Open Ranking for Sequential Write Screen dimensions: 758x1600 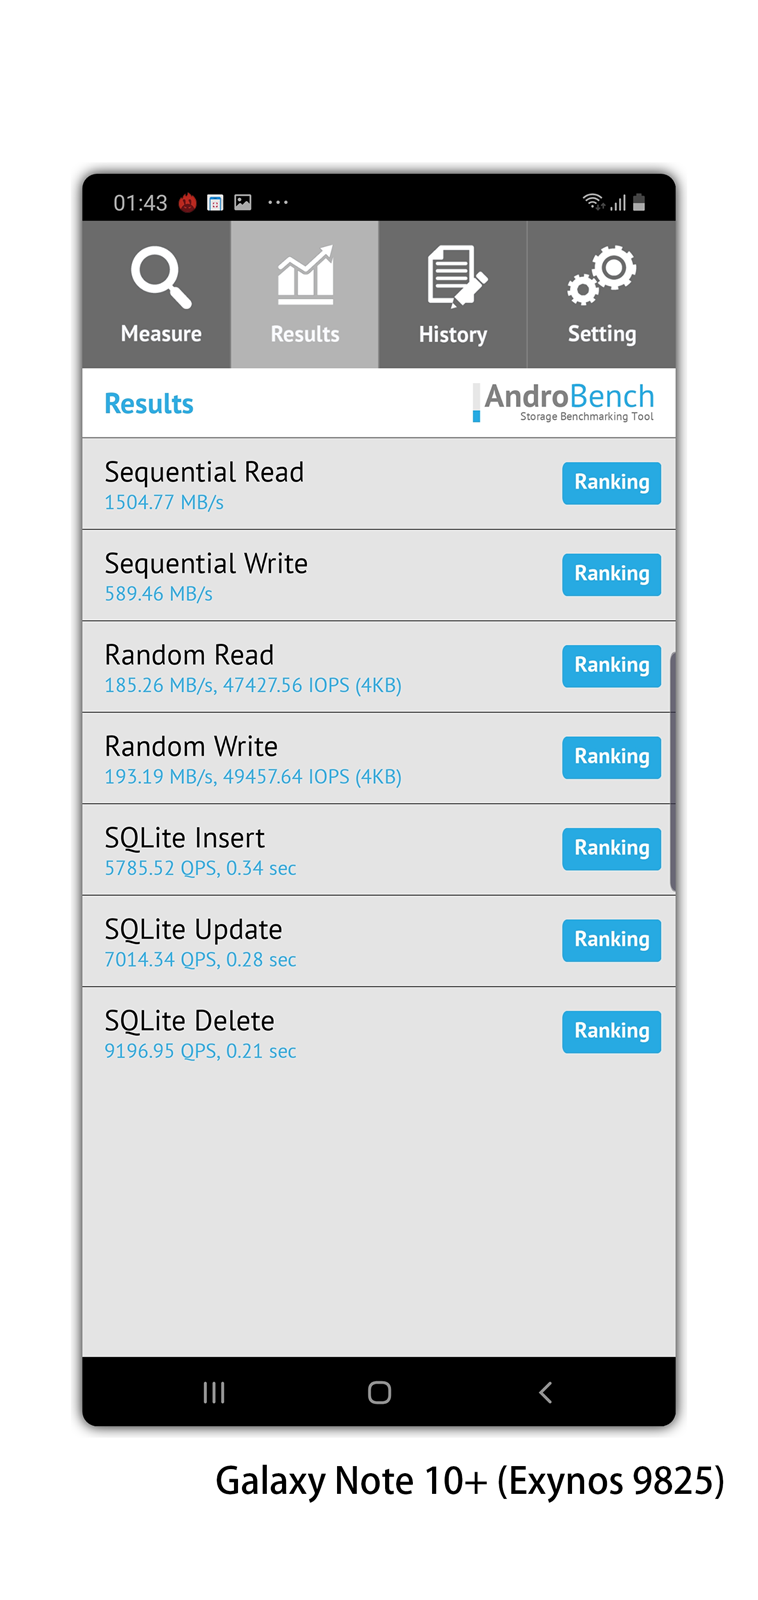tap(611, 574)
